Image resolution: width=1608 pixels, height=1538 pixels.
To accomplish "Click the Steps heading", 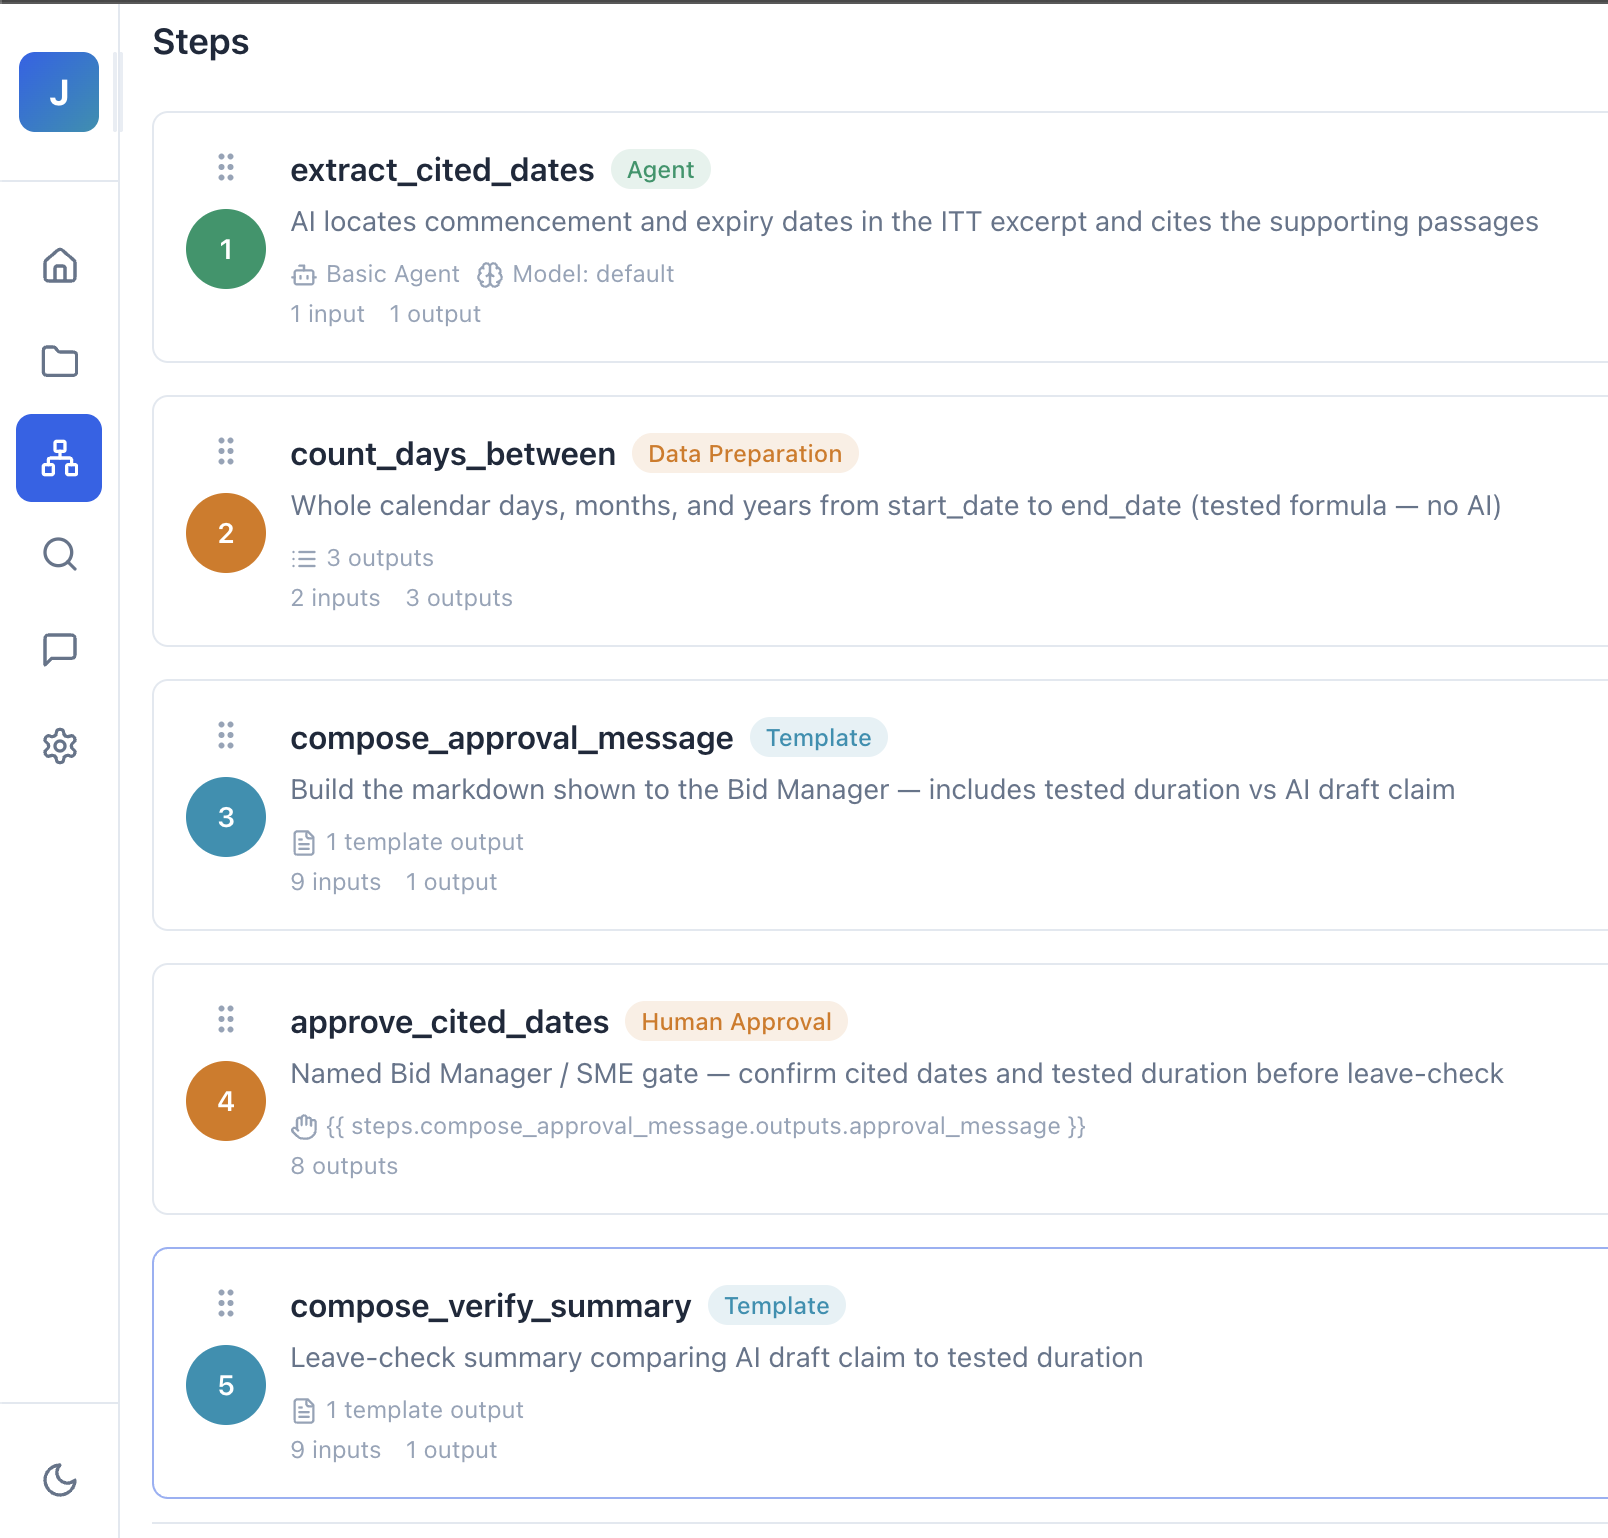I will pos(201,42).
